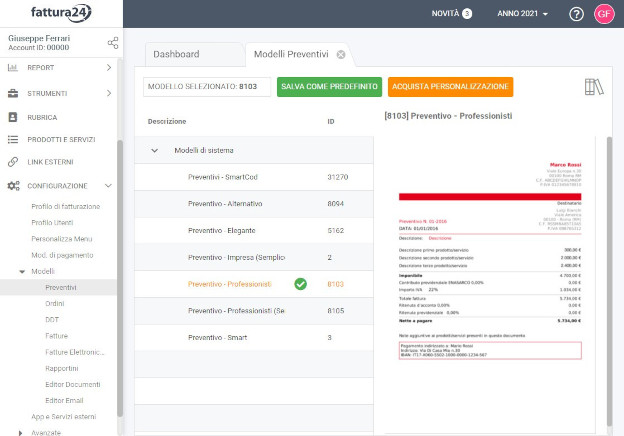Open LINK ESTERNI menu item
This screenshot has height=436, width=624.
click(50, 162)
